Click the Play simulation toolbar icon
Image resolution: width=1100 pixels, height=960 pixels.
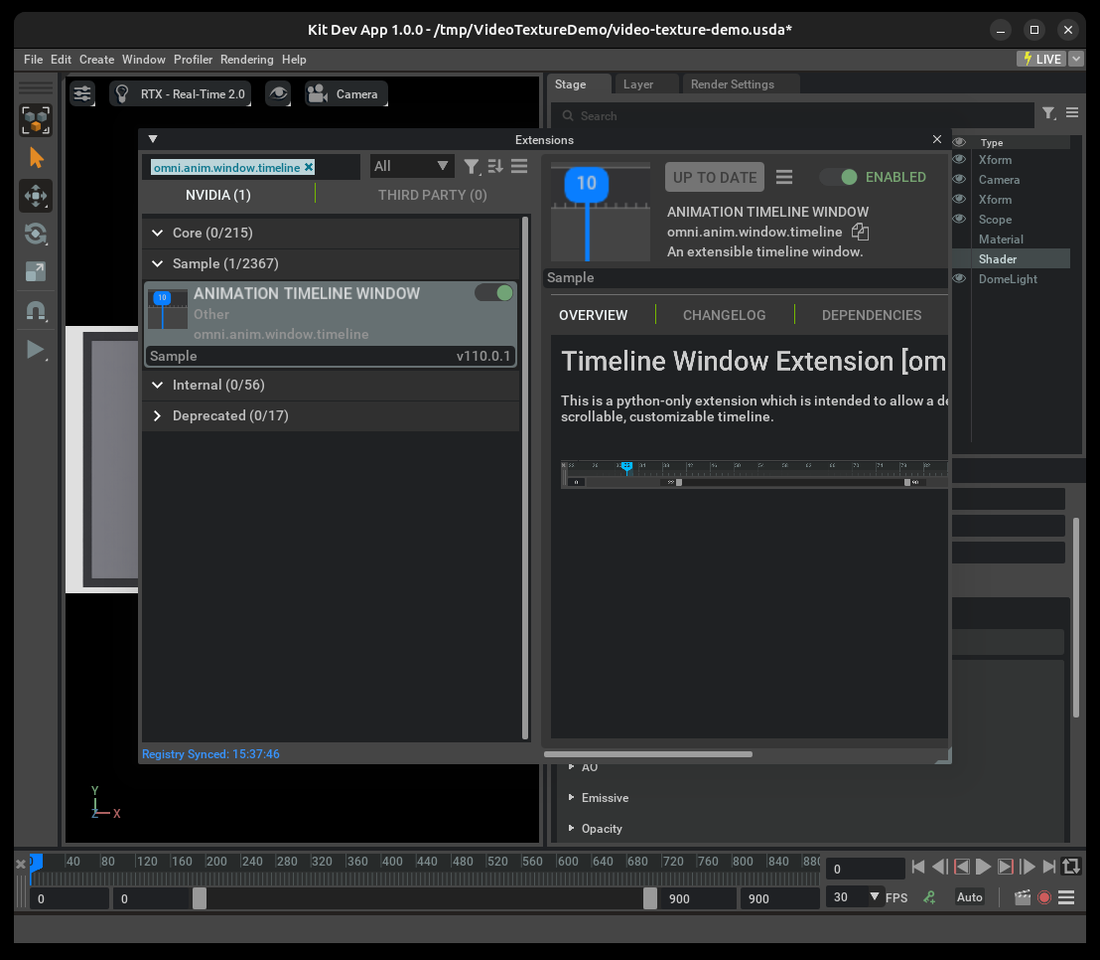(36, 349)
